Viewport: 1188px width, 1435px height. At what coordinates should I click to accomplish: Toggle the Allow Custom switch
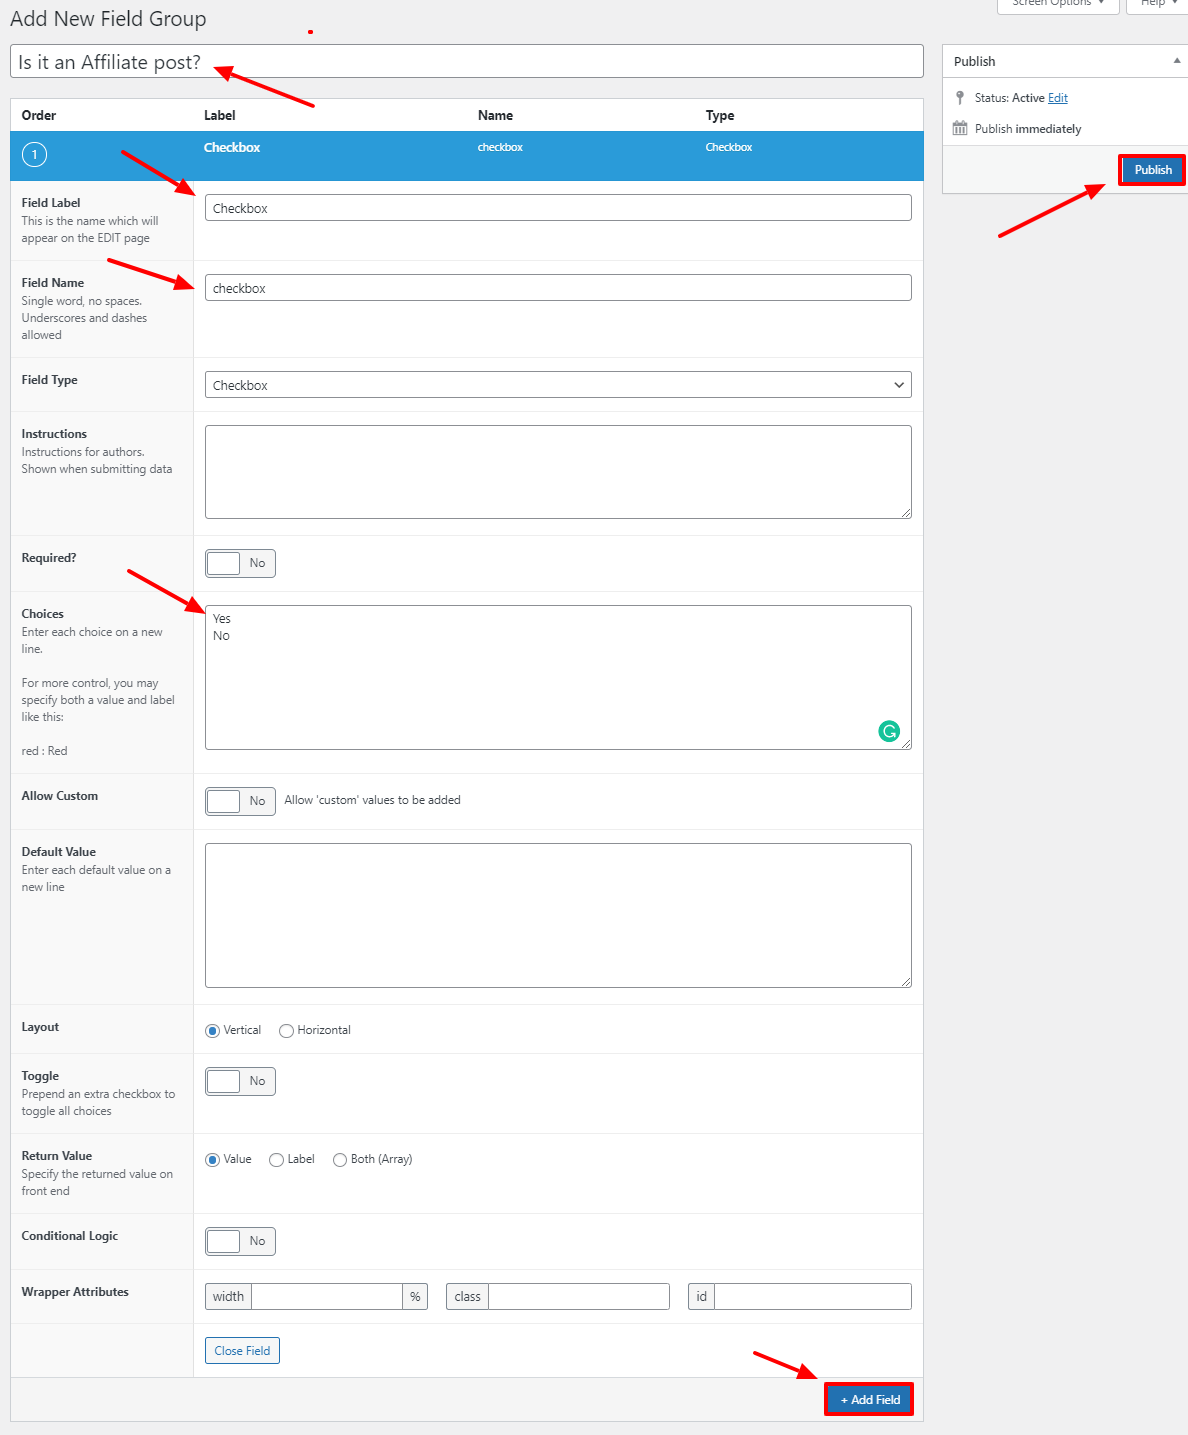pyautogui.click(x=240, y=801)
